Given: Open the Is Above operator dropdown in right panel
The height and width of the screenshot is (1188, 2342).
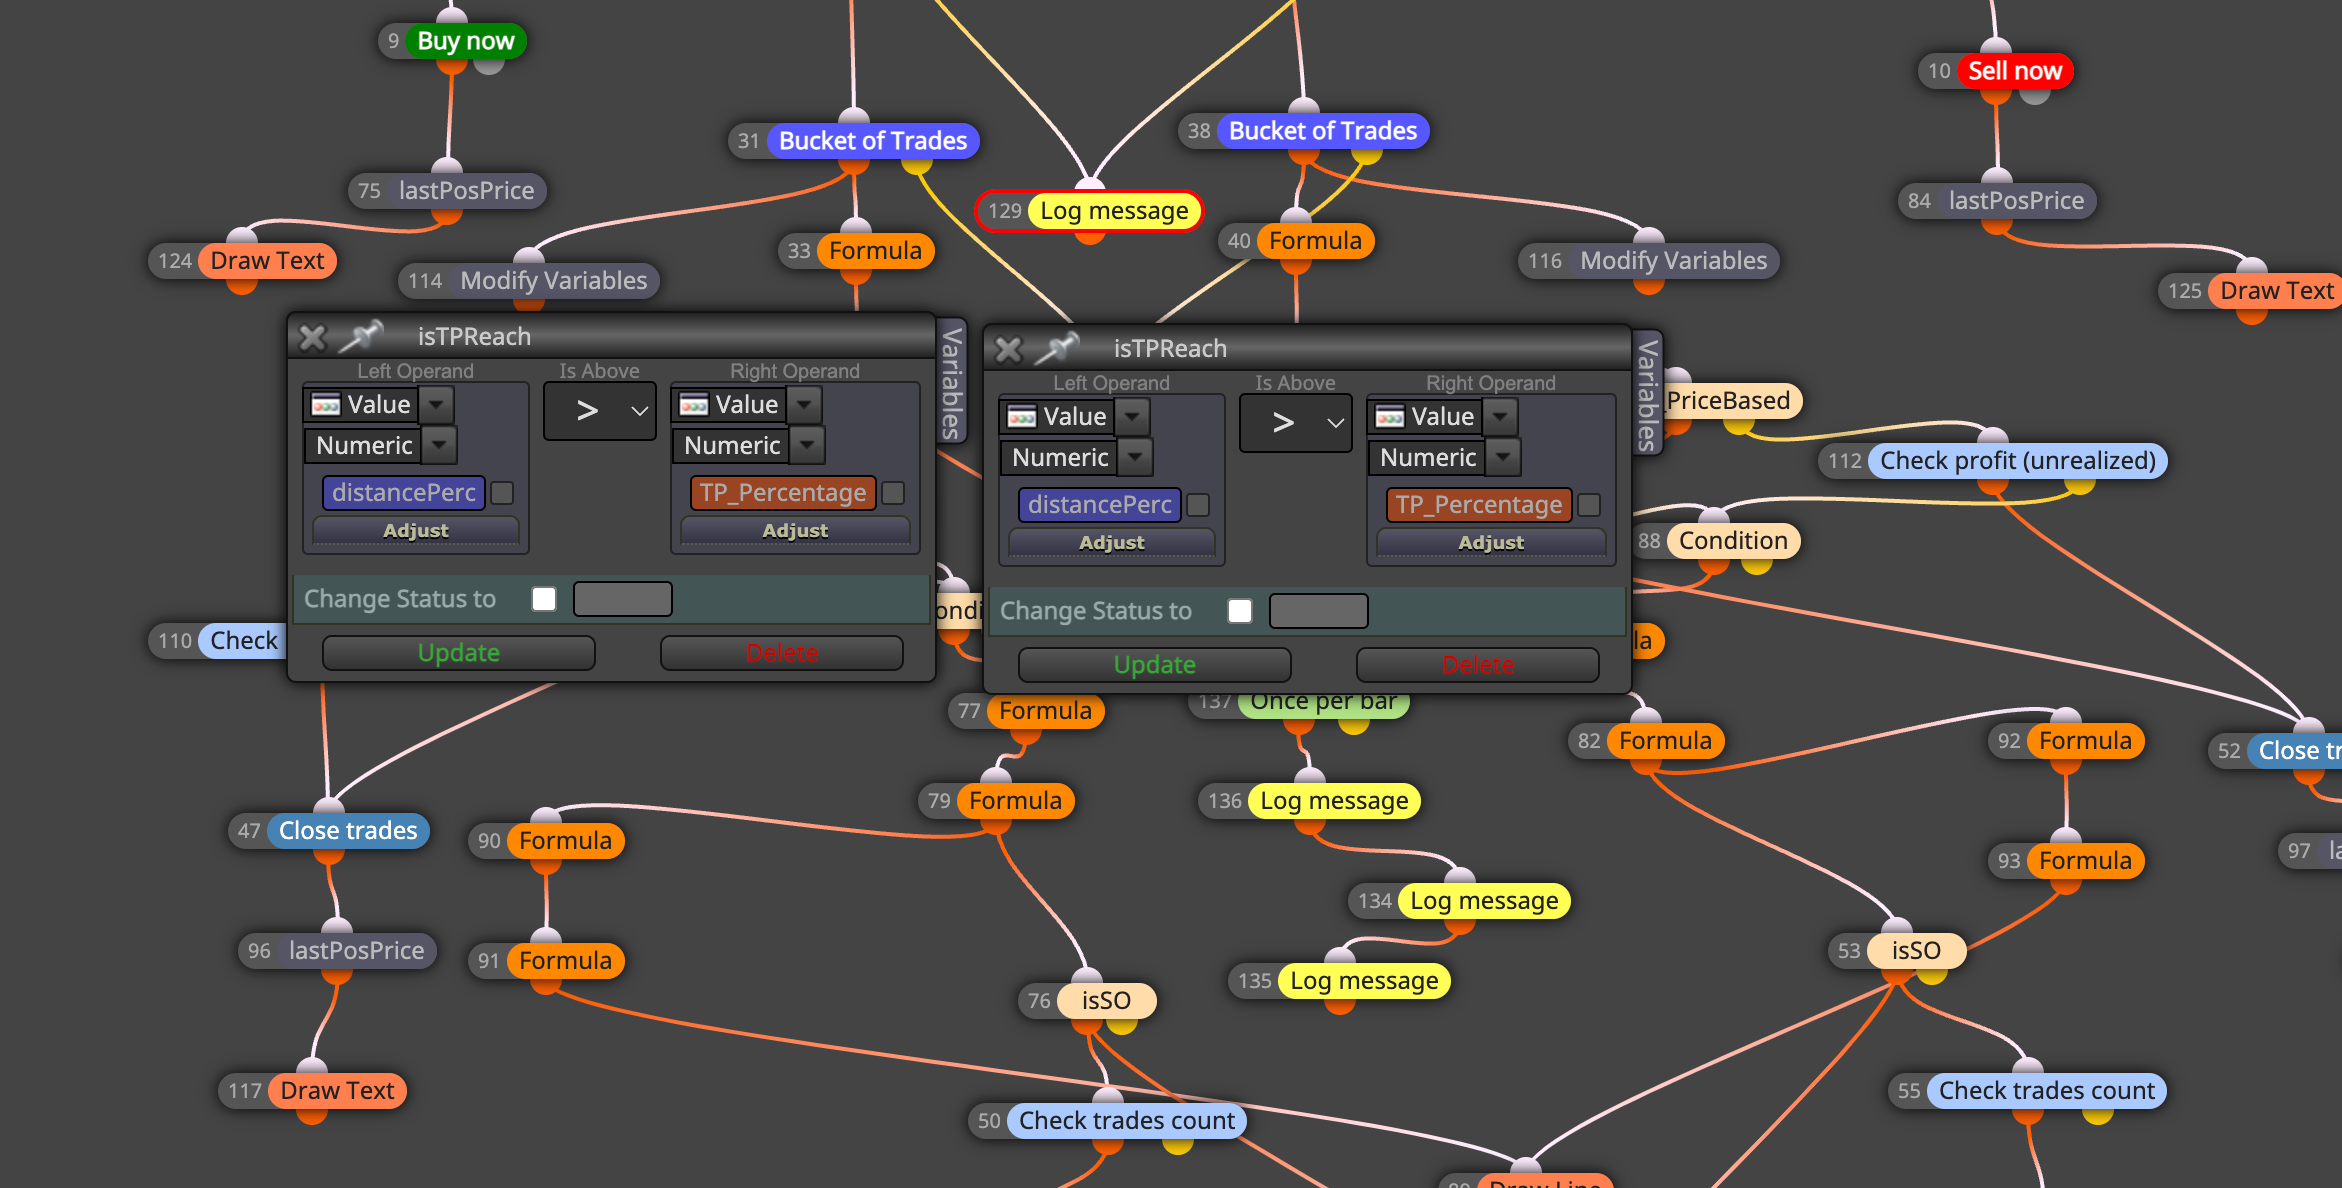Looking at the screenshot, I should coord(1295,423).
